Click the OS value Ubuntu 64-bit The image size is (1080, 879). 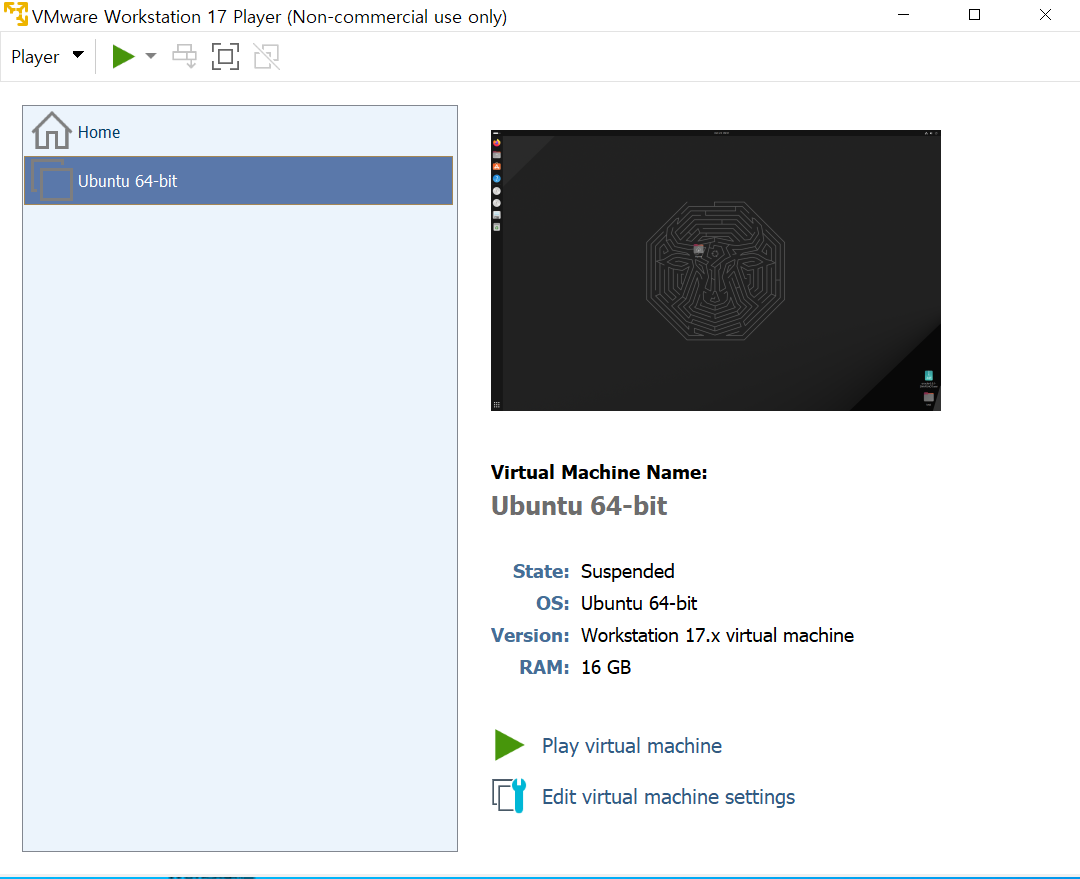(638, 603)
